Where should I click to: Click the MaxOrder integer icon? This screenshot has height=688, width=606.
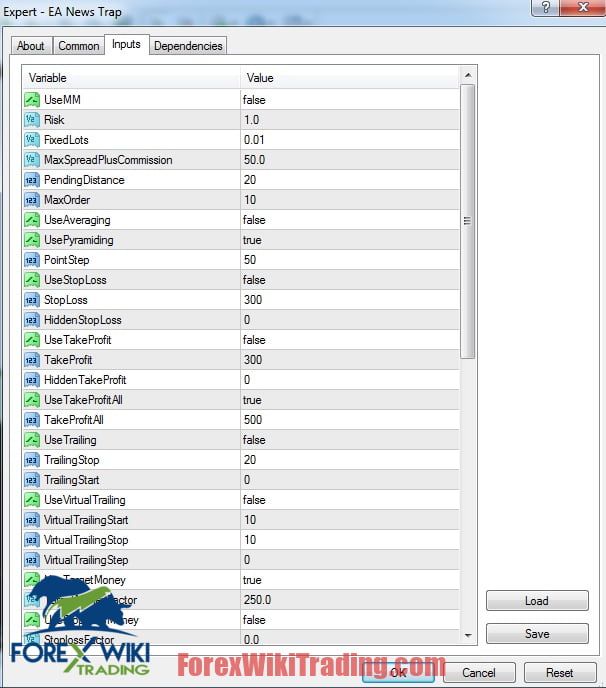click(32, 200)
